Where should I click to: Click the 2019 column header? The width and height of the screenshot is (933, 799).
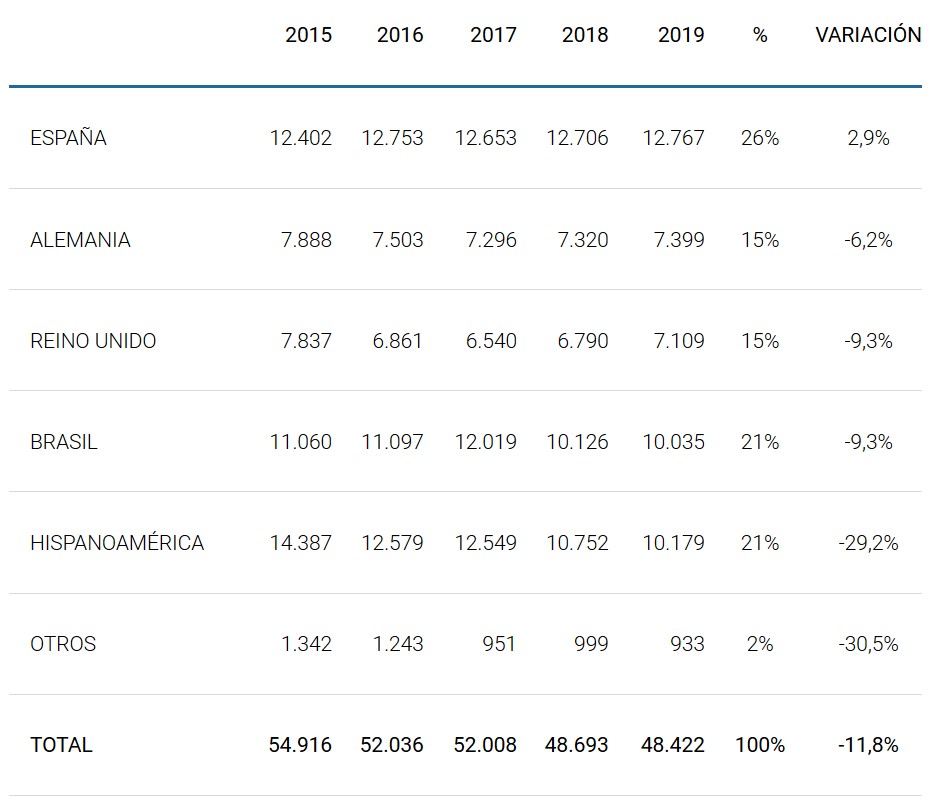point(681,35)
